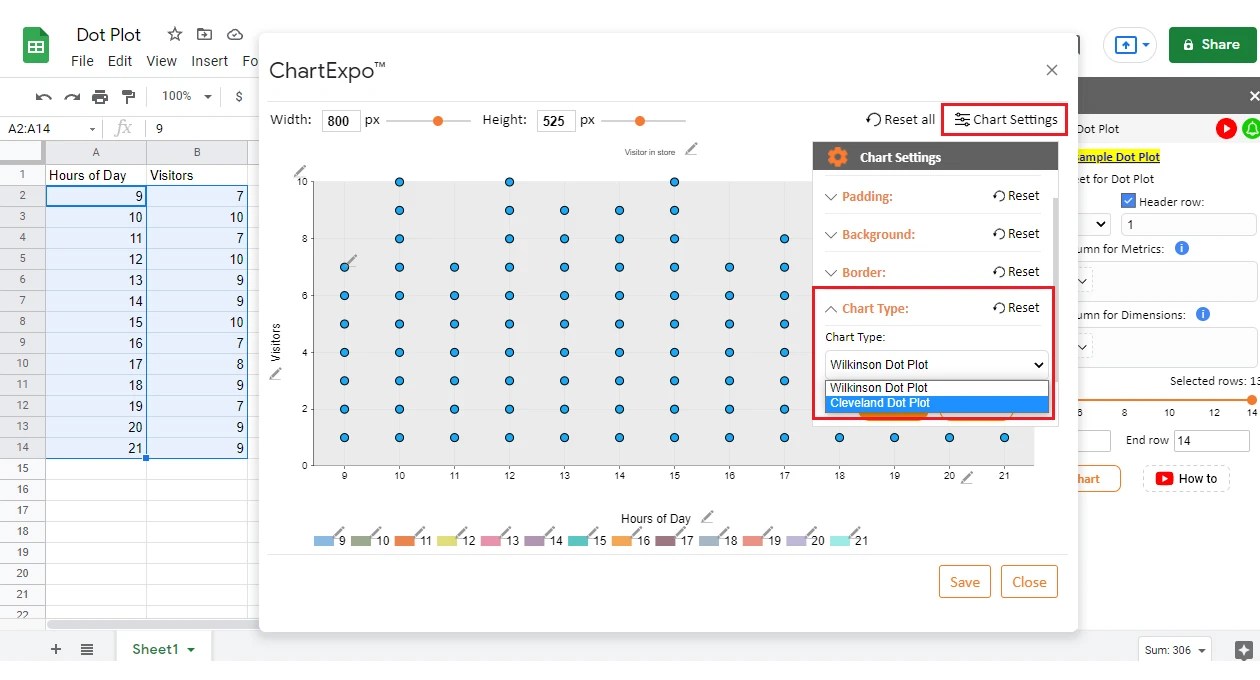Add a new sheet
The image size is (1260, 680).
tap(56, 649)
